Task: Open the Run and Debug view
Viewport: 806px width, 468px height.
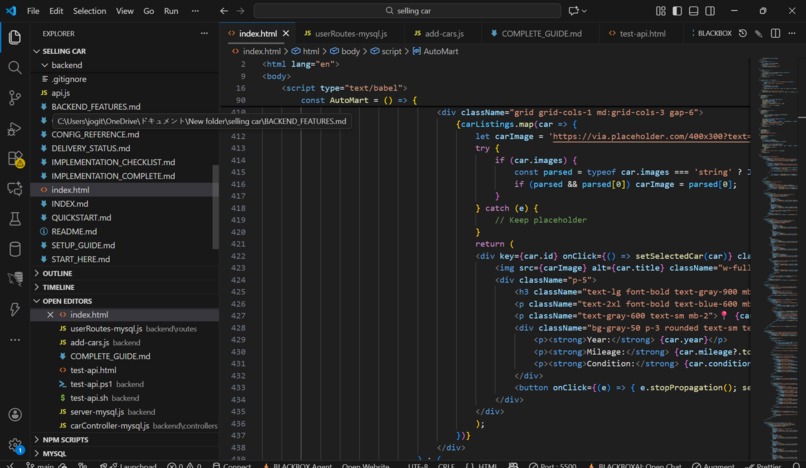Action: click(14, 128)
